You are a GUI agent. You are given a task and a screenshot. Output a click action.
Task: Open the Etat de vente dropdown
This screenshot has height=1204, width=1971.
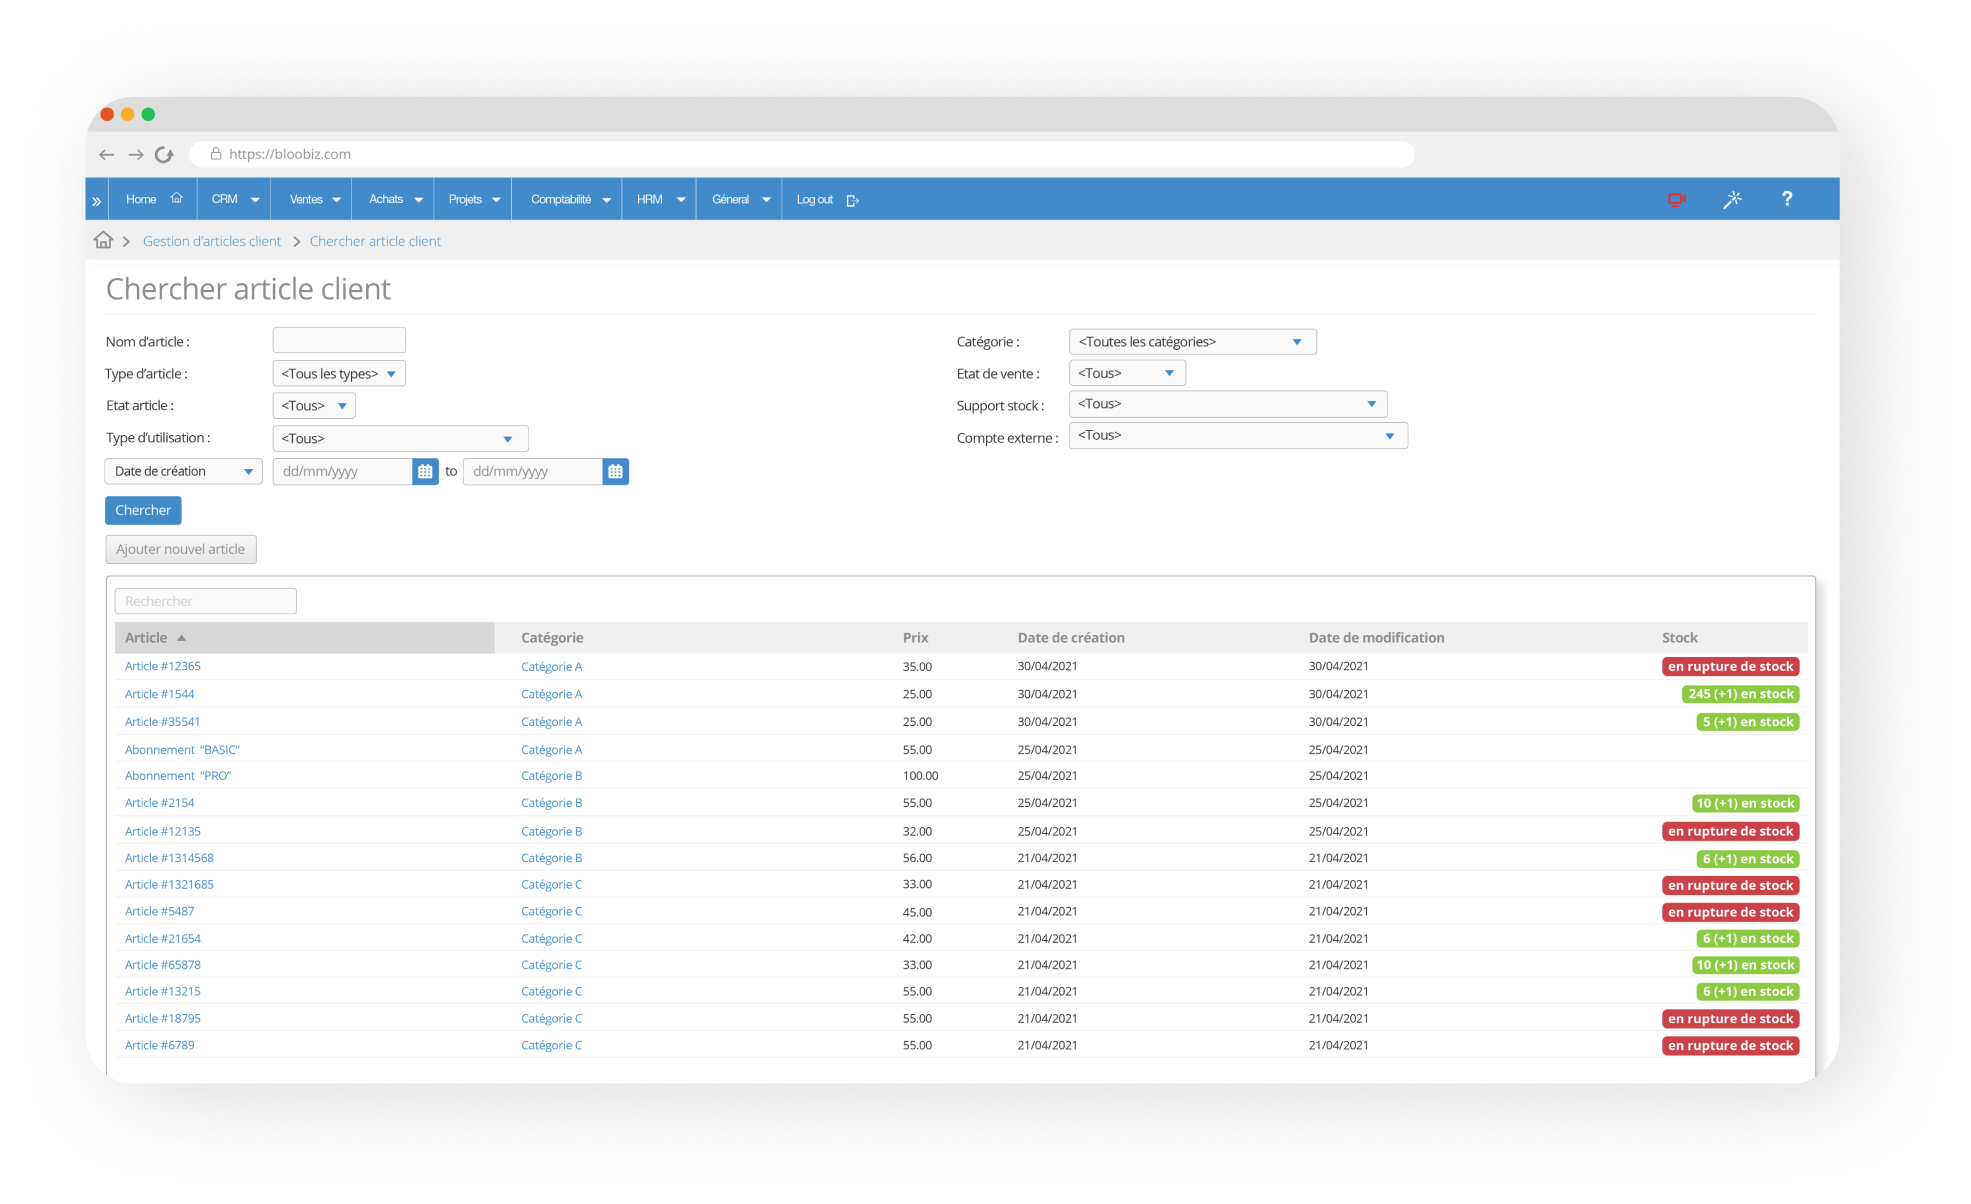[x=1127, y=373]
